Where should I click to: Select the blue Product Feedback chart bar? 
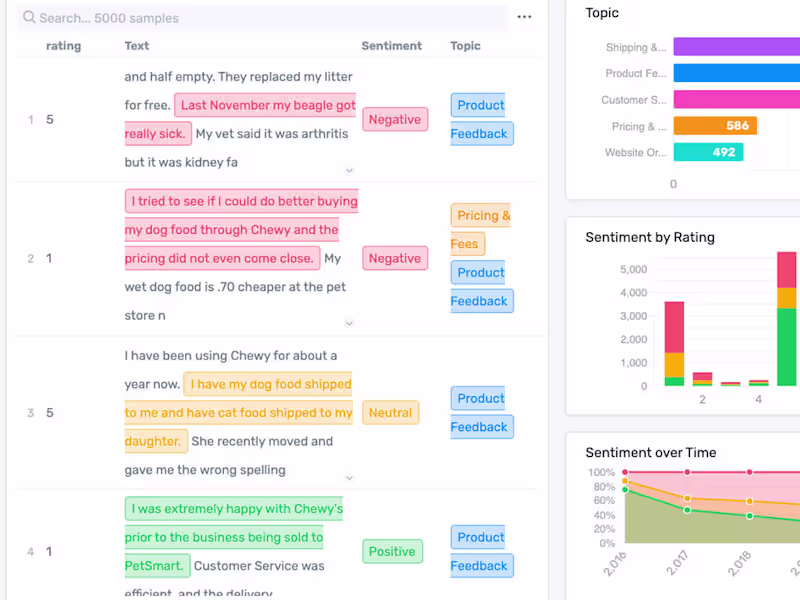click(736, 73)
